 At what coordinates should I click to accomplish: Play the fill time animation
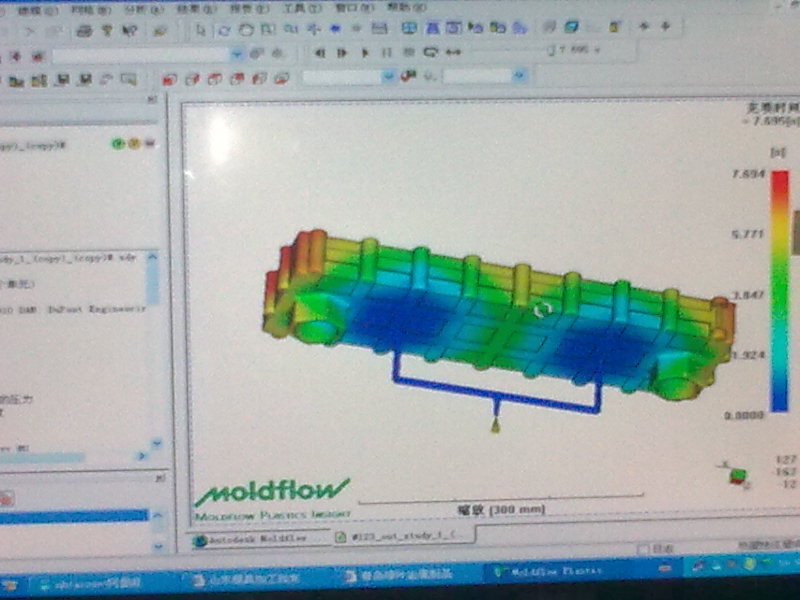pos(365,51)
